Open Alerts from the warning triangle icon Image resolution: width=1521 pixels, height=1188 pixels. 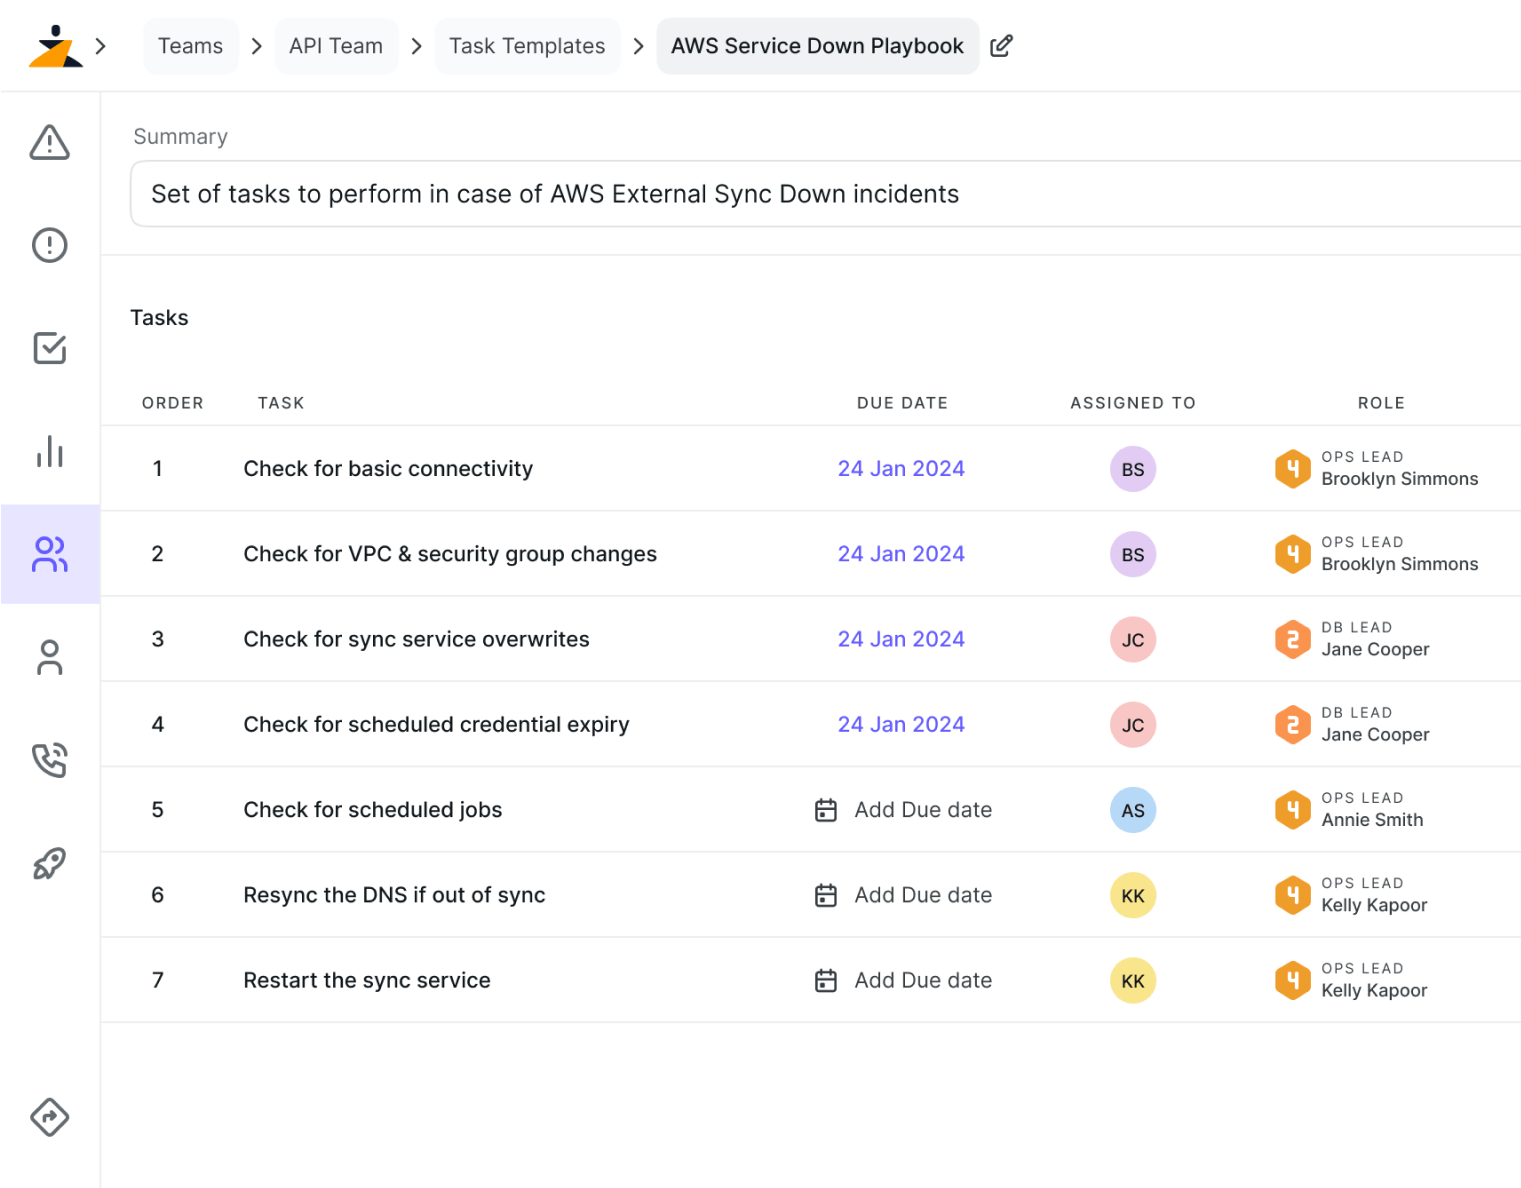coord(50,143)
